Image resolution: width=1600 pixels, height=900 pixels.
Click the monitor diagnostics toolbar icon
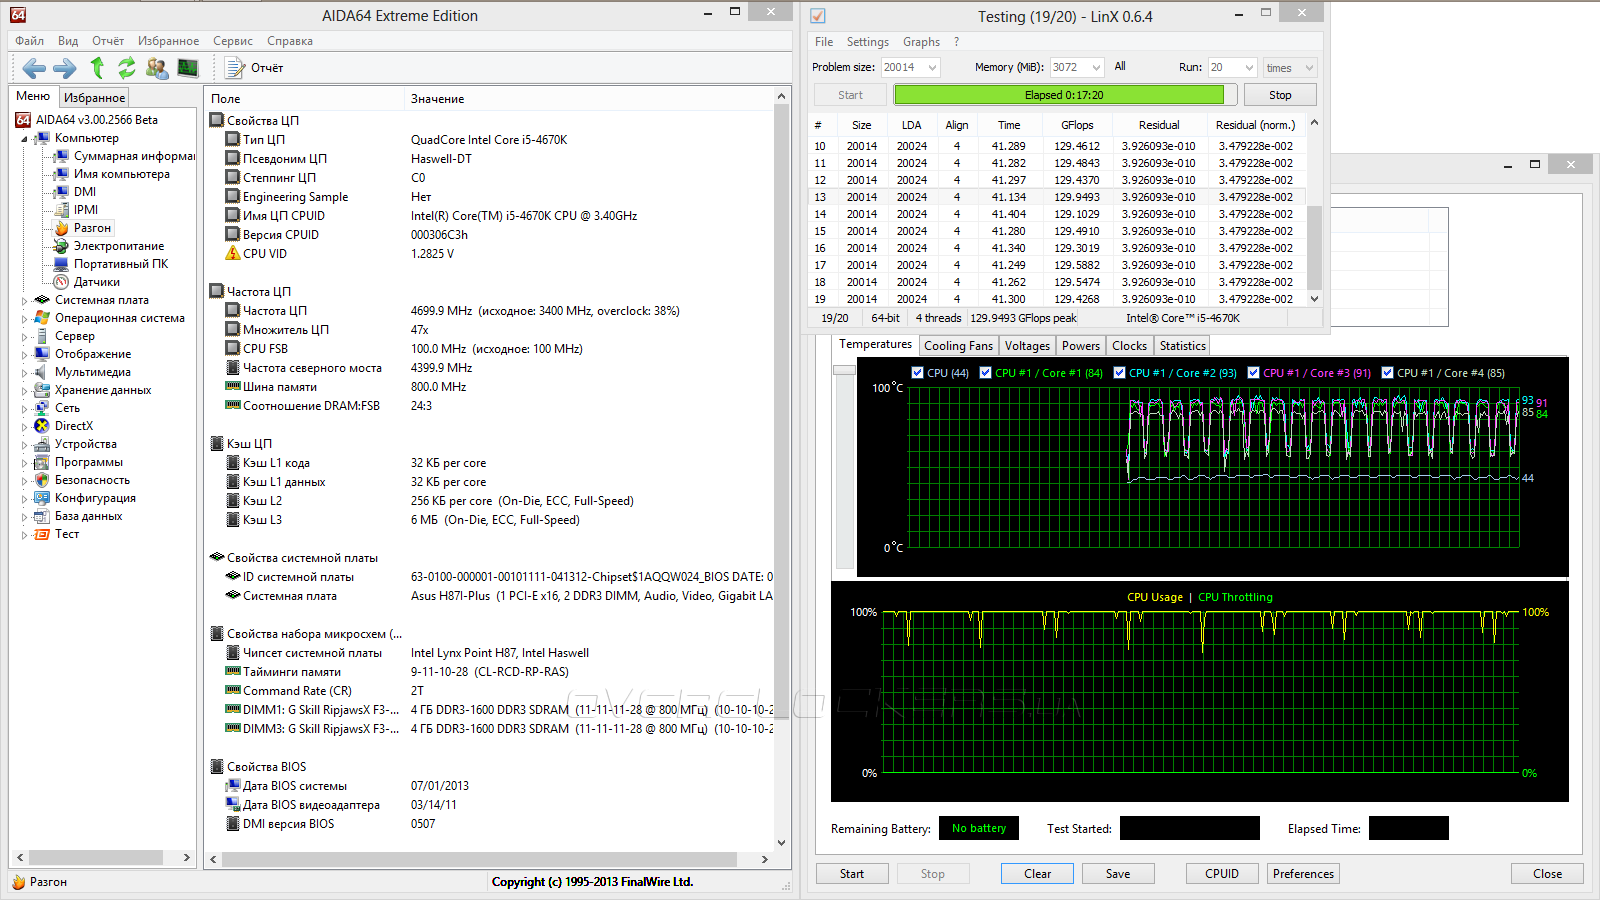pyautogui.click(x=188, y=68)
